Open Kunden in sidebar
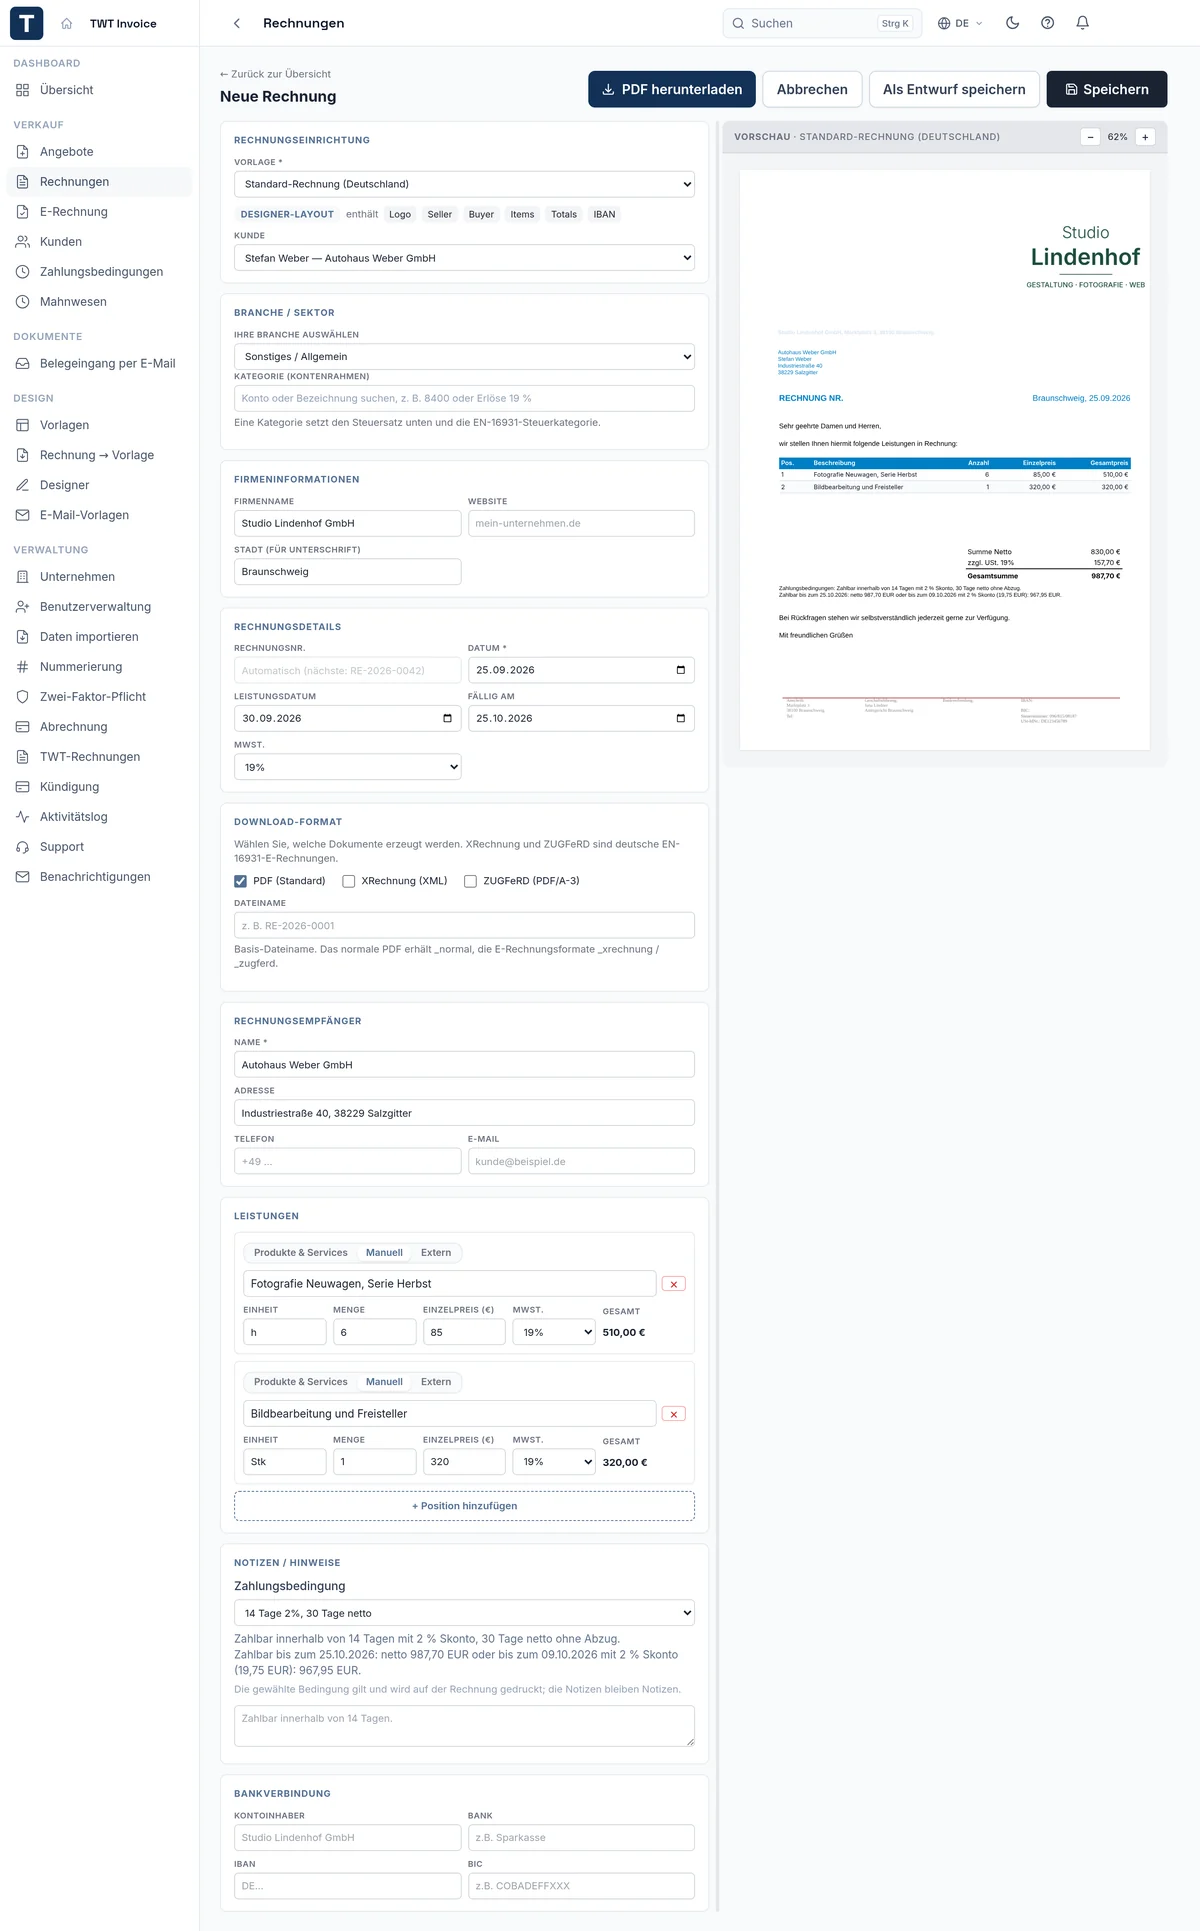Viewport: 1200px width, 1931px height. click(100, 242)
